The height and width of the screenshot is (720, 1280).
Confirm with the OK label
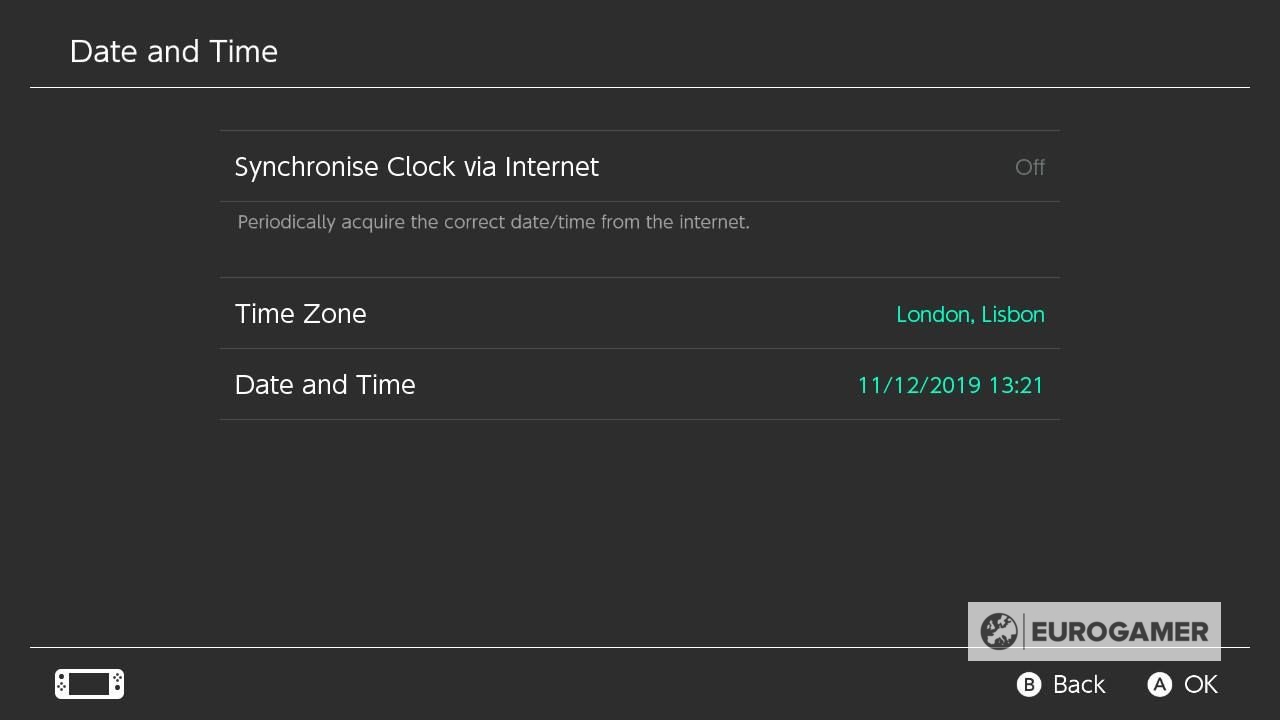pos(1200,684)
